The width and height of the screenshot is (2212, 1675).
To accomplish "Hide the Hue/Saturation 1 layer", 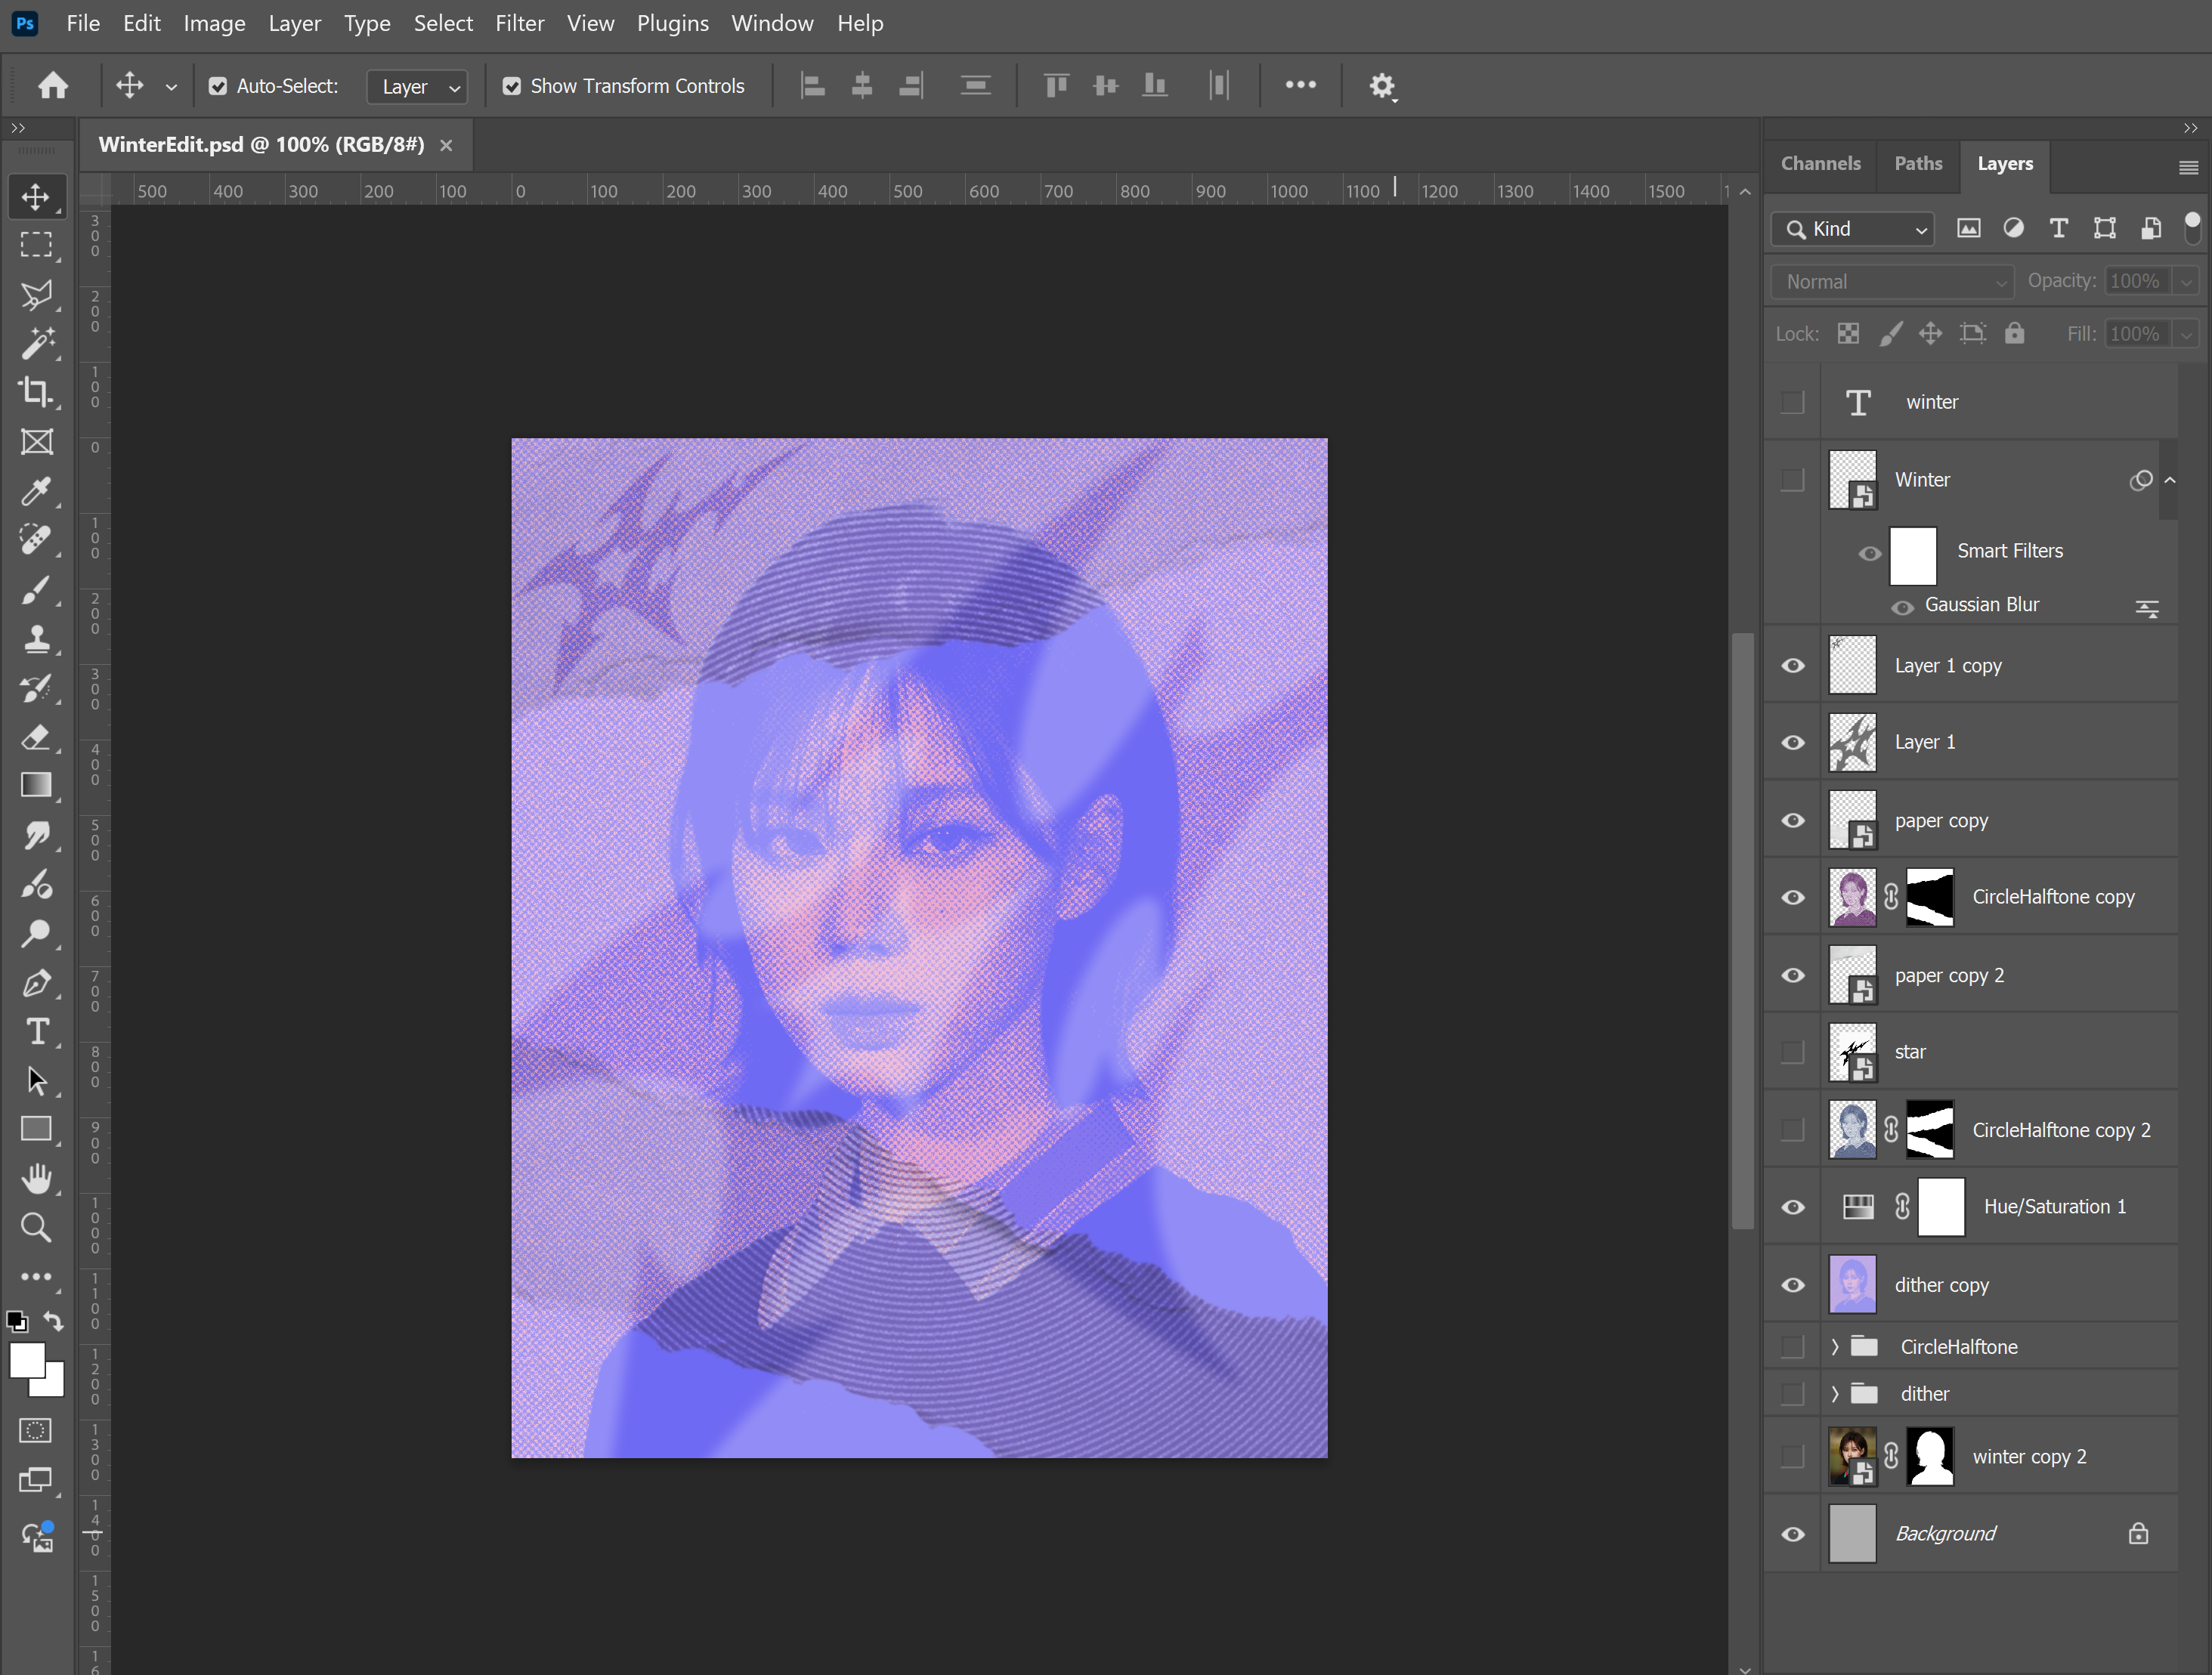I will pos(1793,1207).
